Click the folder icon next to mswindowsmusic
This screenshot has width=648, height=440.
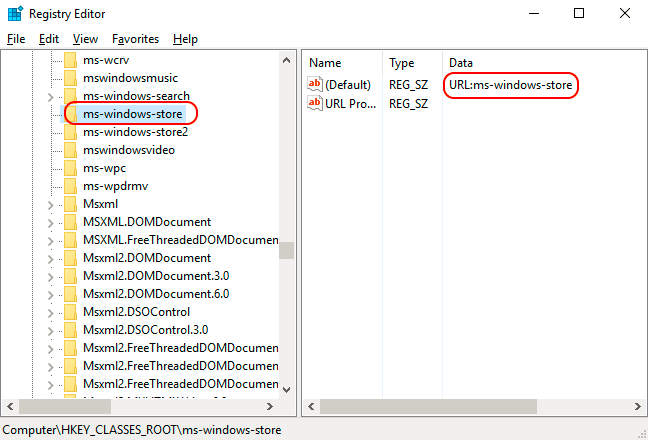point(70,78)
